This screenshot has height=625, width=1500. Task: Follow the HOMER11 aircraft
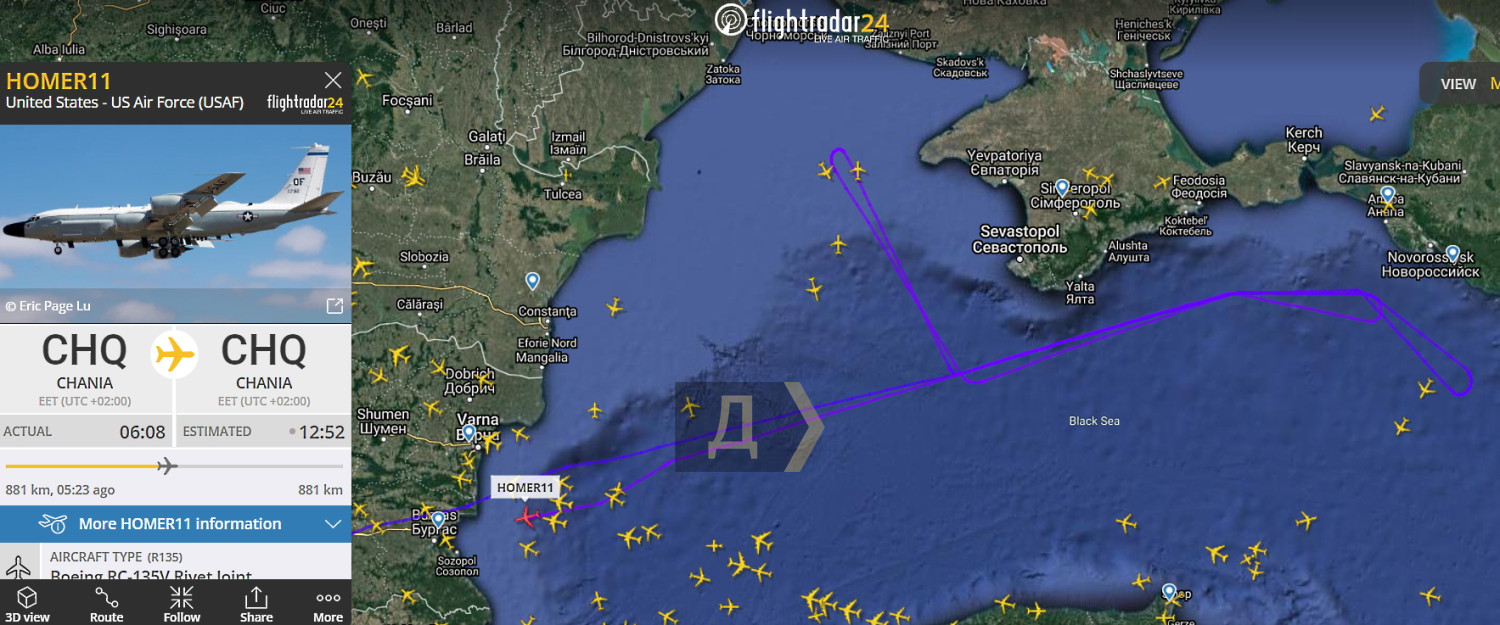pos(182,604)
